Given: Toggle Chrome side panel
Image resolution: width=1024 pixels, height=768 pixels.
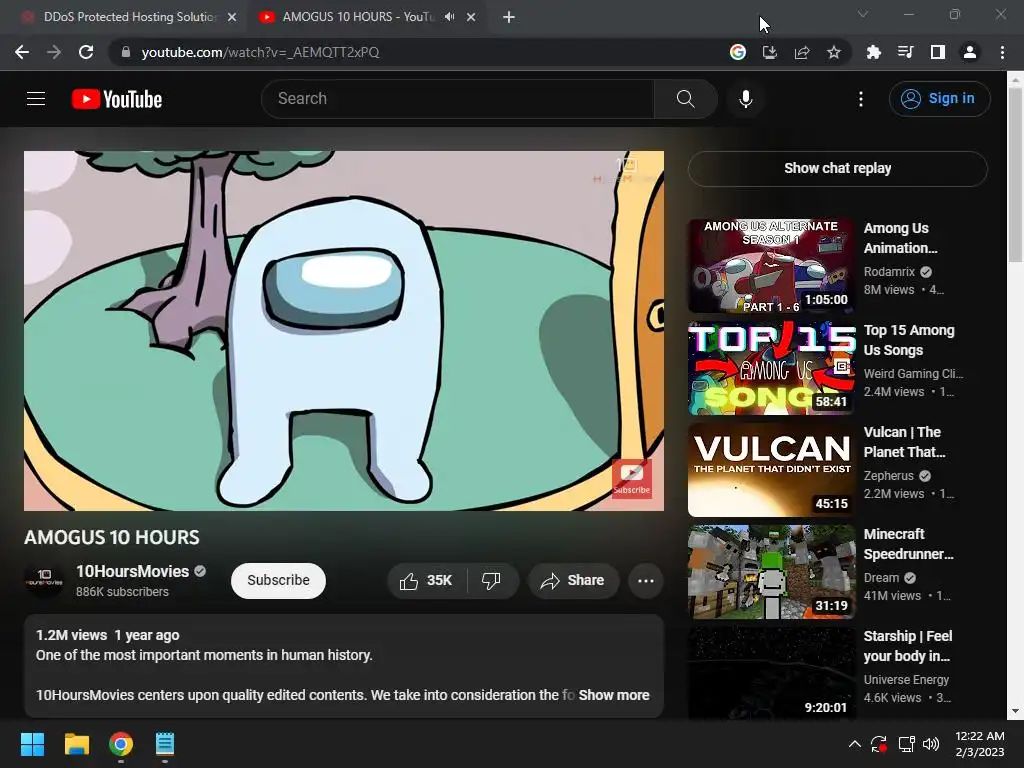Looking at the screenshot, I should pos(937,52).
